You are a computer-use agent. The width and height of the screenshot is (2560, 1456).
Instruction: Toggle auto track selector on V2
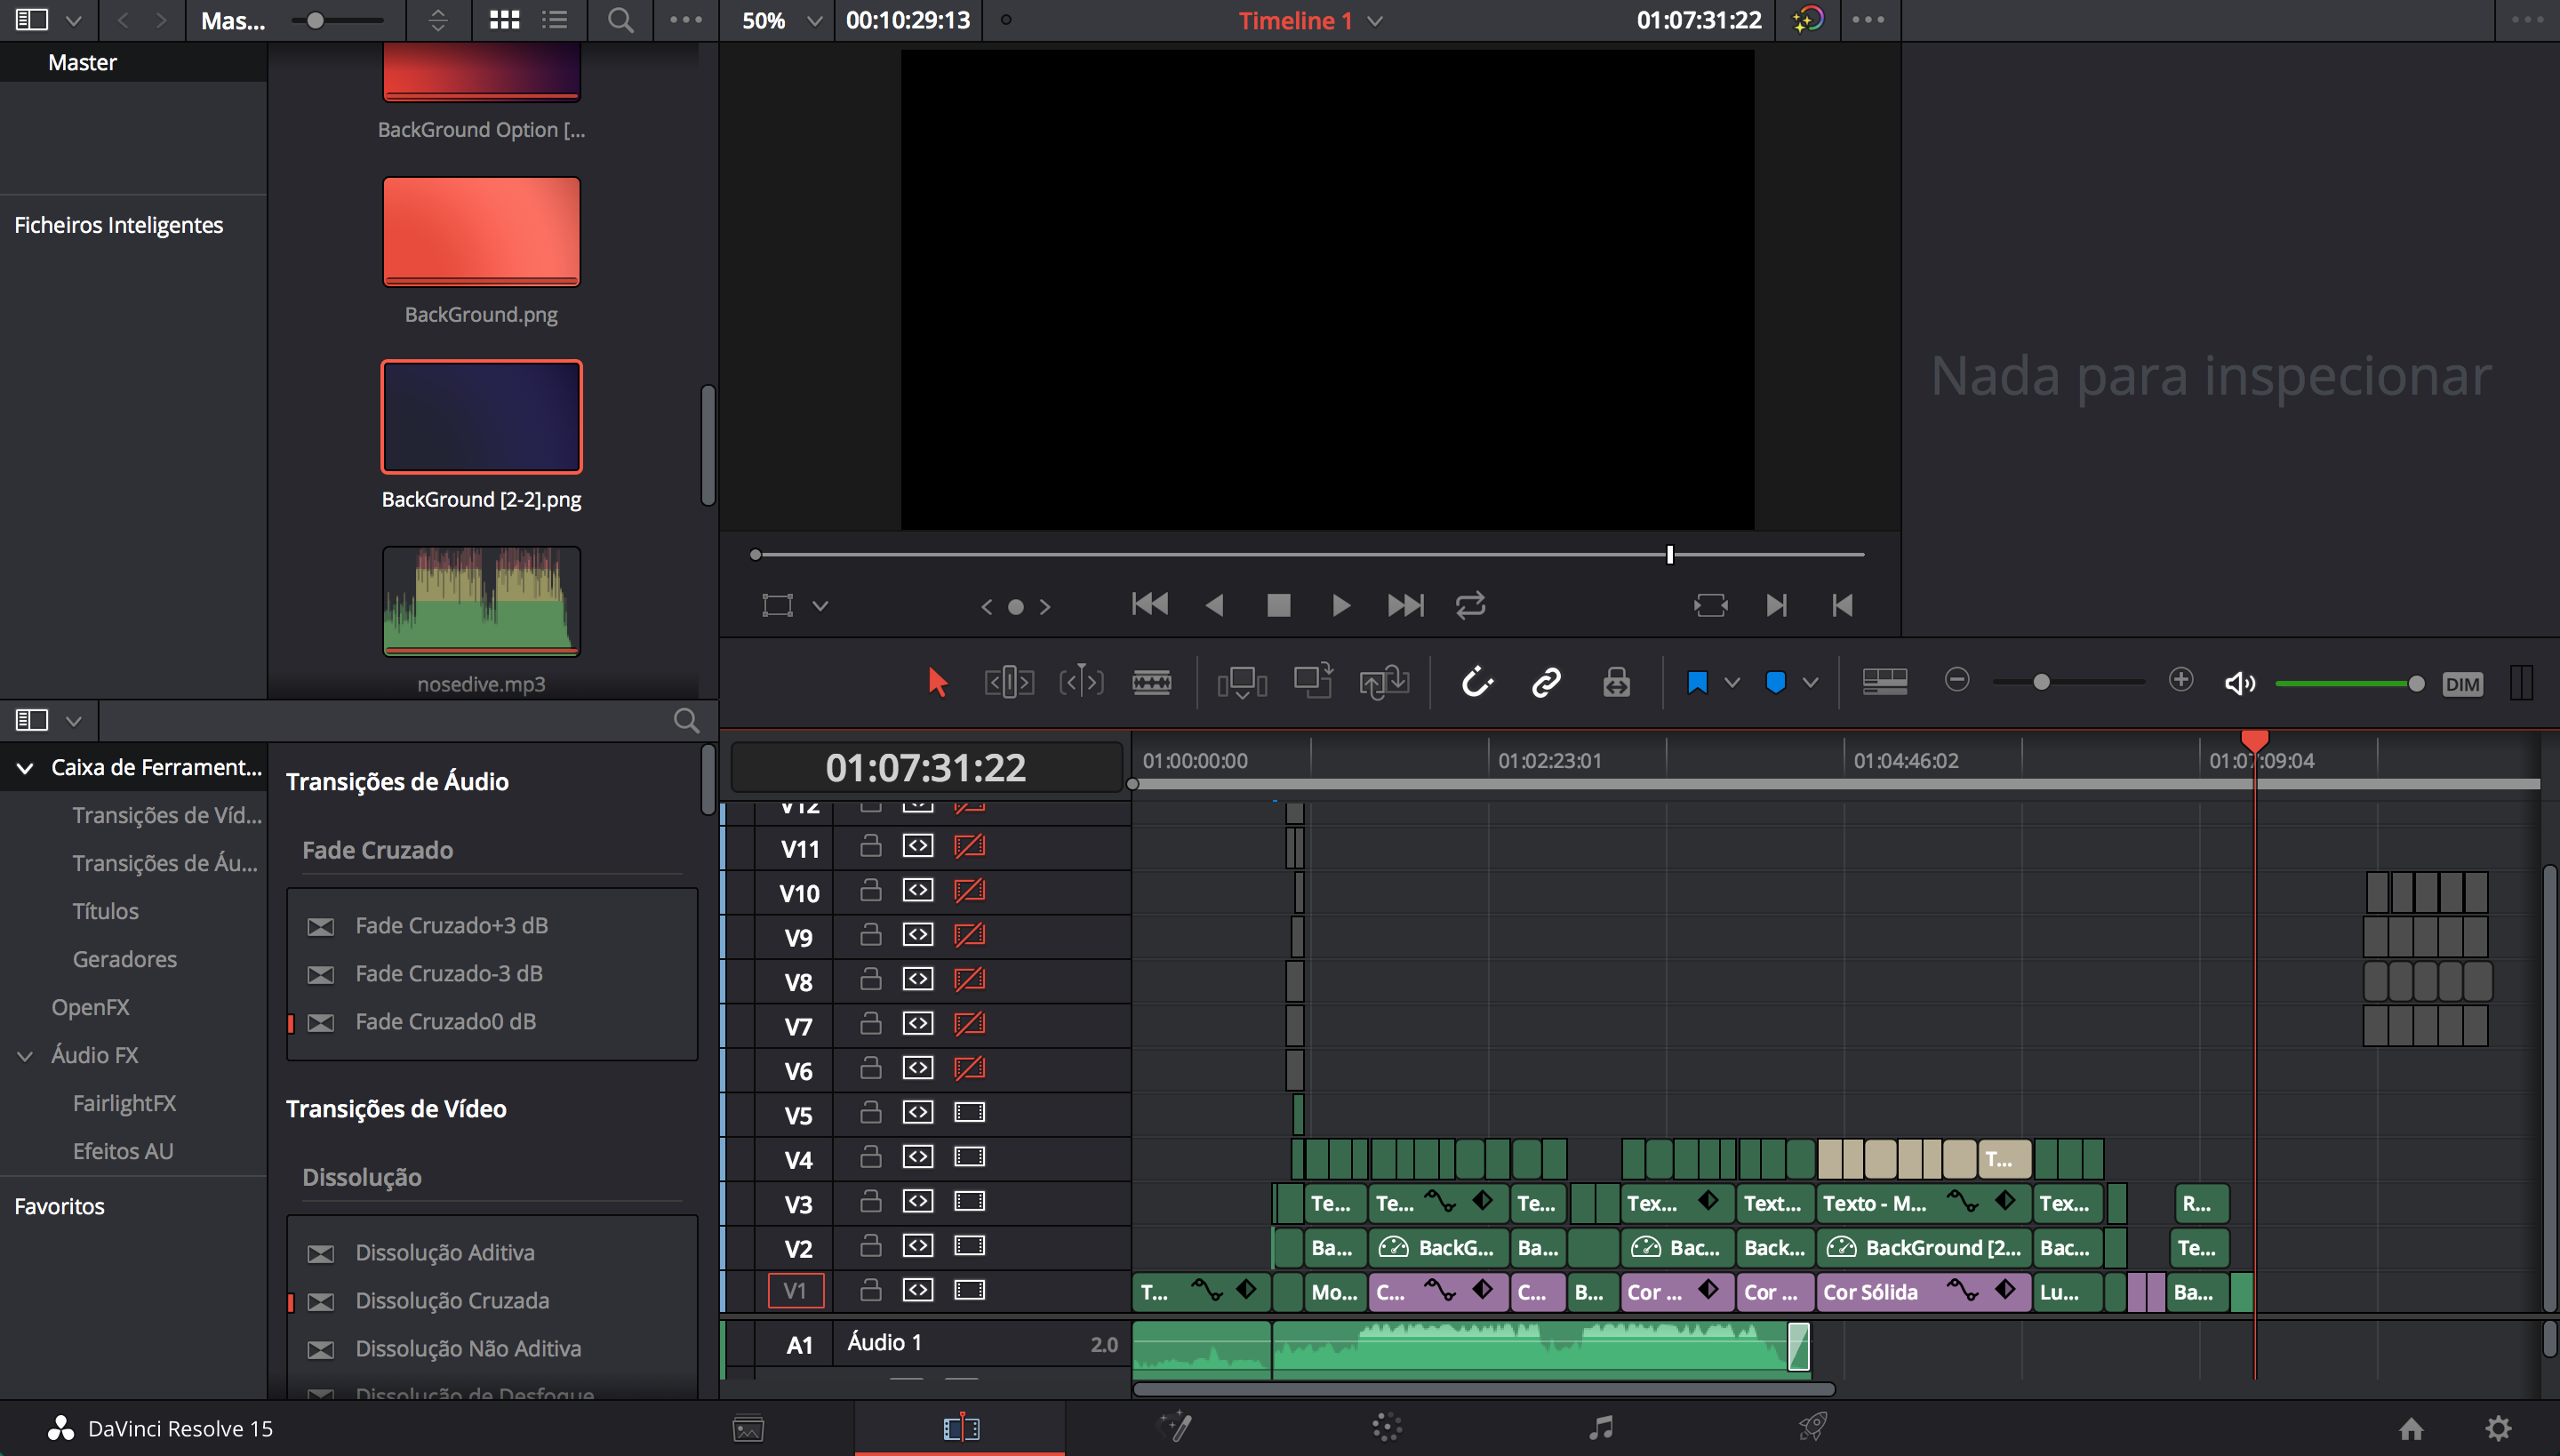click(x=918, y=1245)
